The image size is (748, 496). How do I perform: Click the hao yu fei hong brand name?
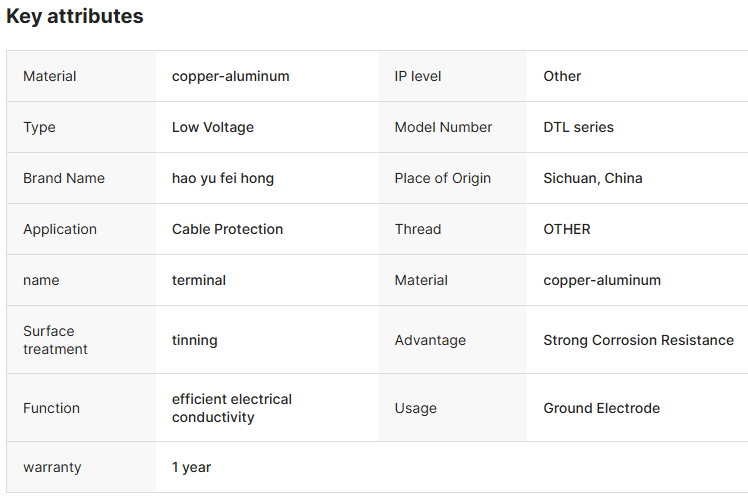click(x=222, y=178)
